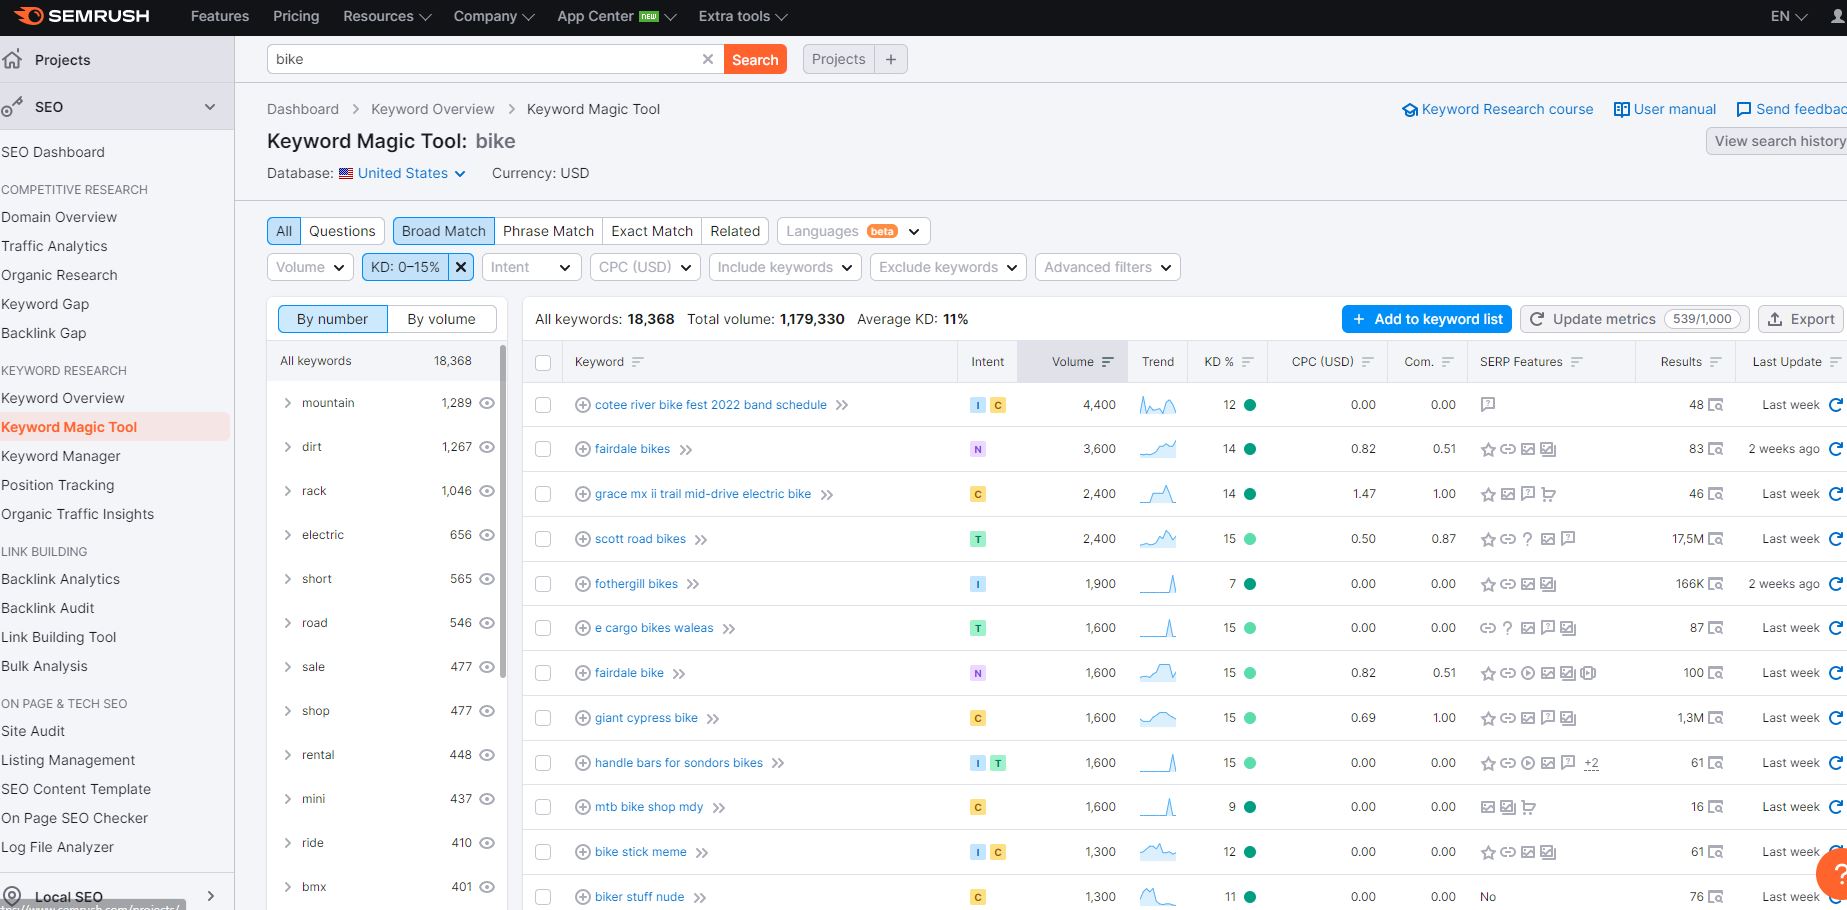Open the fothergill bikes keyword link
Image resolution: width=1847 pixels, height=910 pixels.
click(x=636, y=584)
